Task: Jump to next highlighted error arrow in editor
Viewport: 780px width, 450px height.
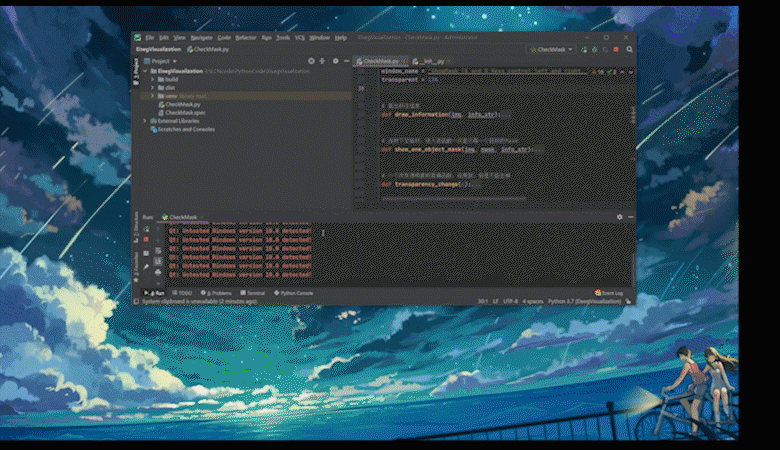Action: pos(631,72)
